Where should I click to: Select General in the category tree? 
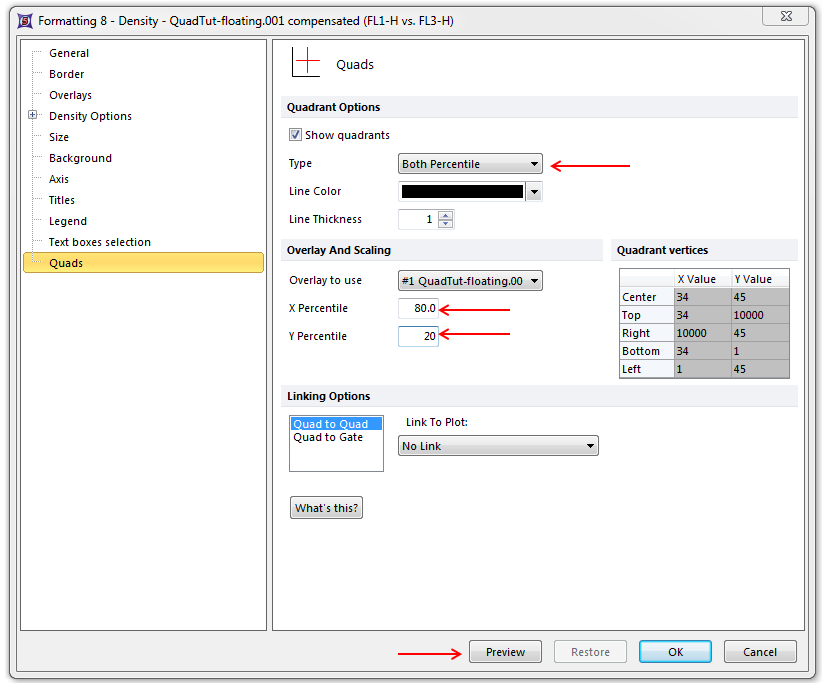(69, 53)
